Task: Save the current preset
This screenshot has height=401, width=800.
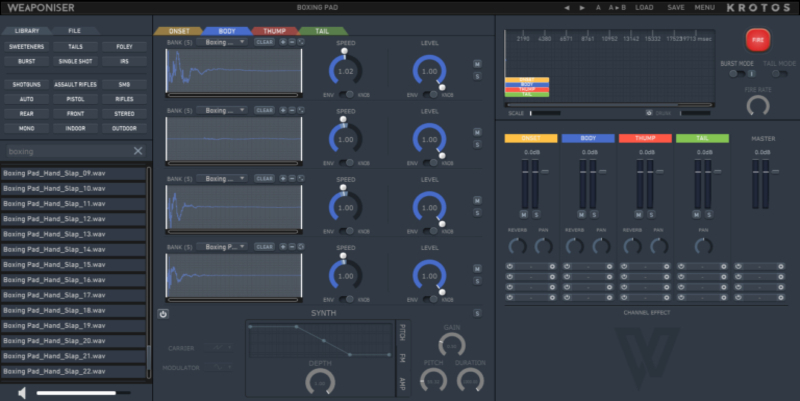Action: (676, 8)
